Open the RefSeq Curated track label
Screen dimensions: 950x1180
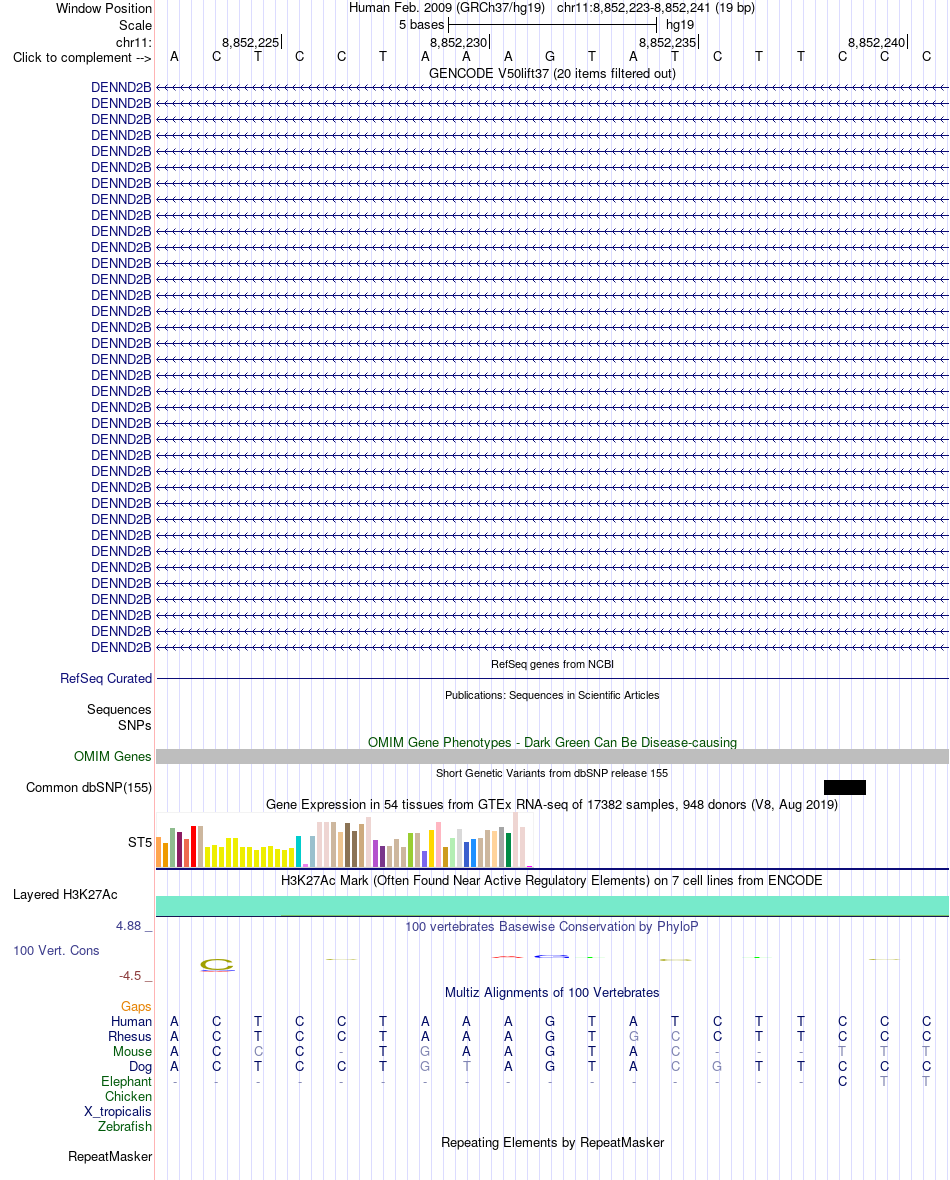(106, 678)
